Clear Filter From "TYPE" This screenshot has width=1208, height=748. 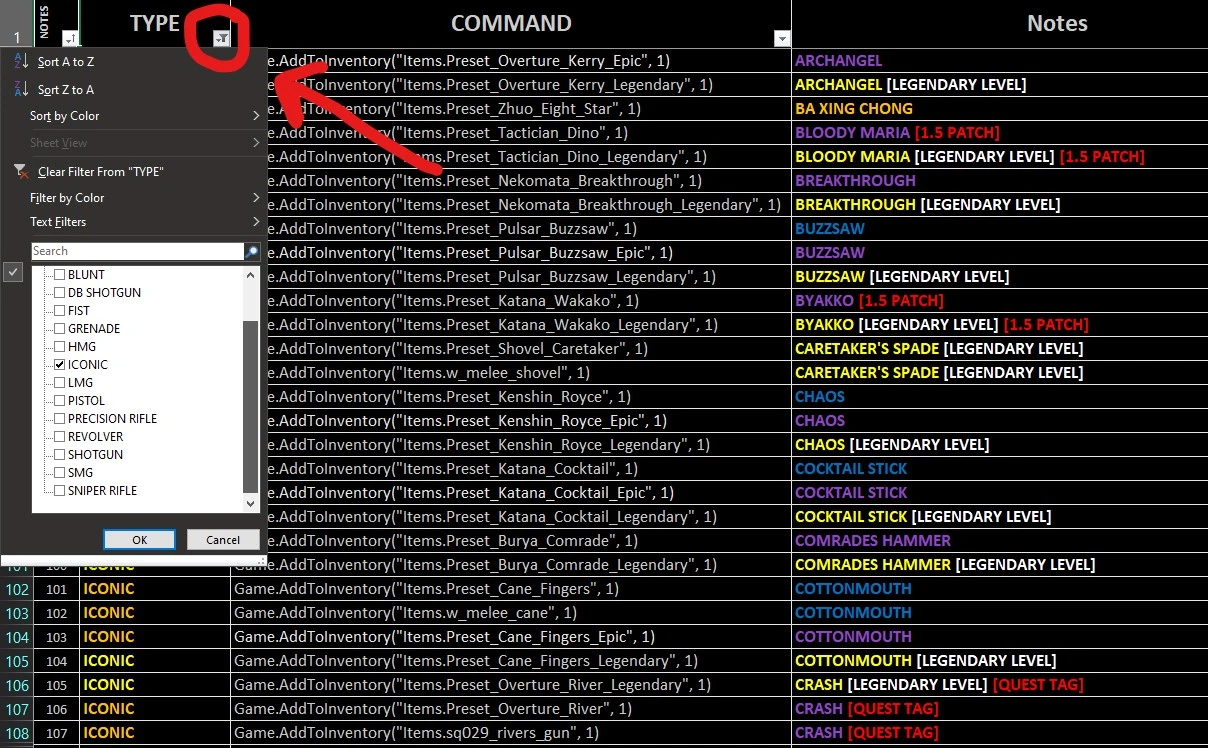tap(101, 172)
